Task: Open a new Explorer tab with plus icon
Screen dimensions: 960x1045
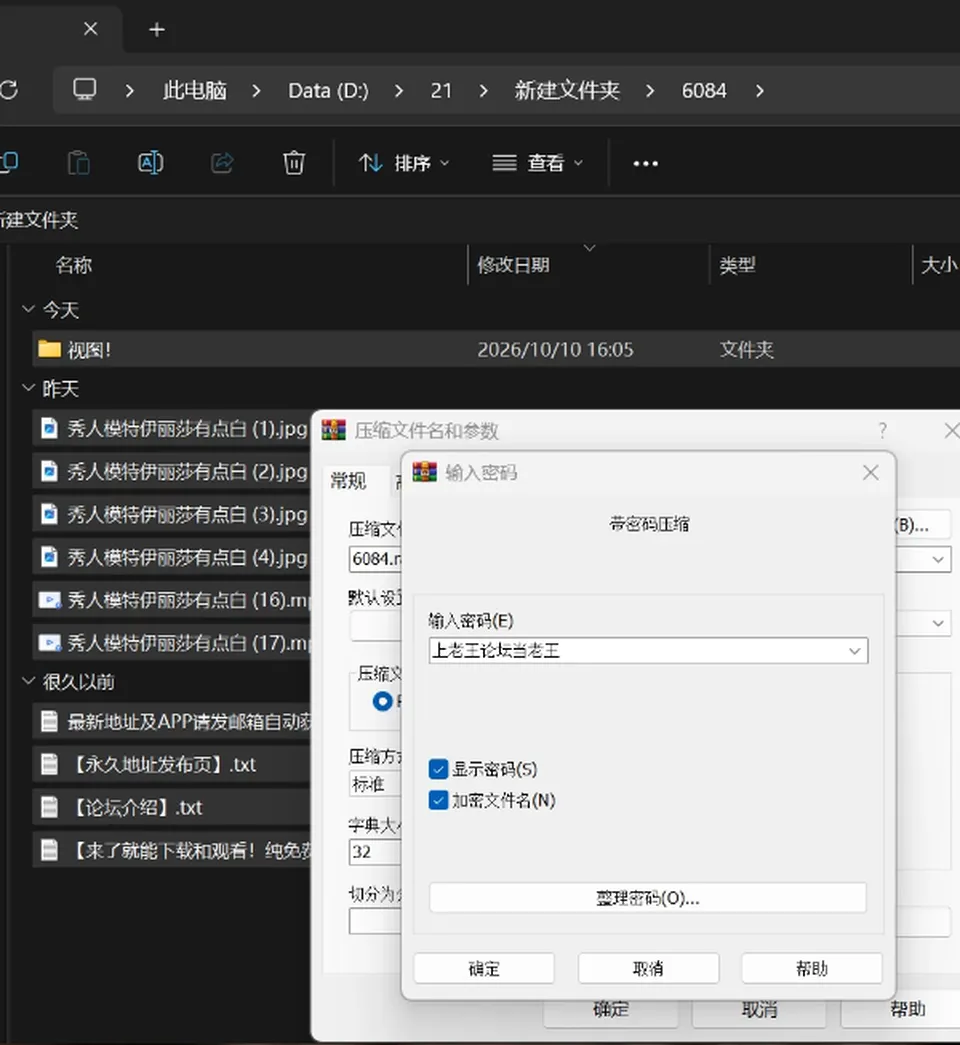Action: (157, 30)
